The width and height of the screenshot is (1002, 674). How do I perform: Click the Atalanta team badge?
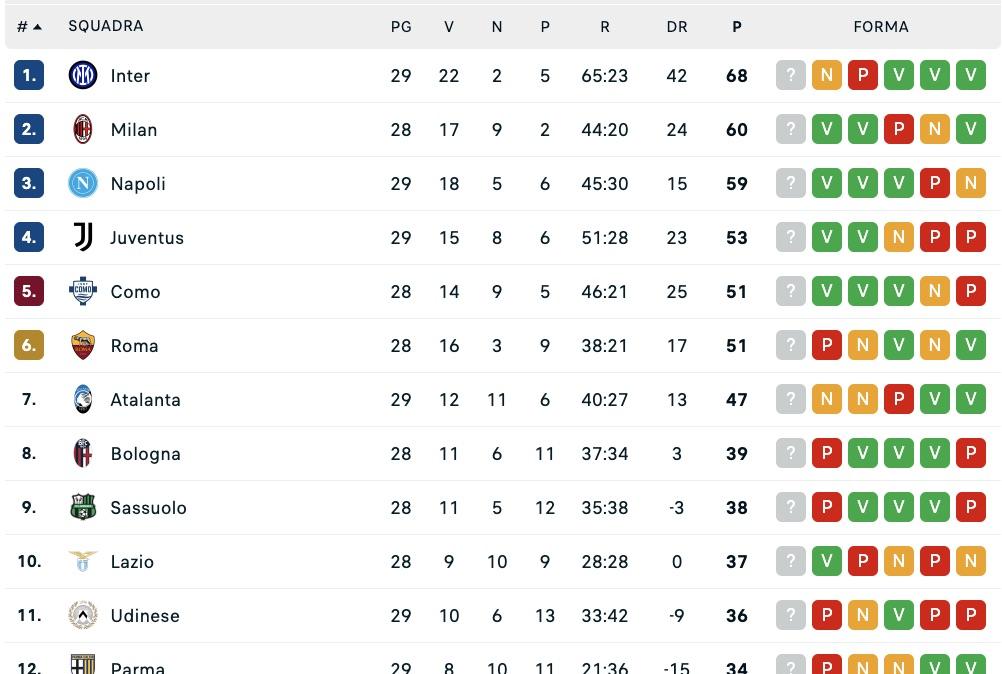coord(82,399)
